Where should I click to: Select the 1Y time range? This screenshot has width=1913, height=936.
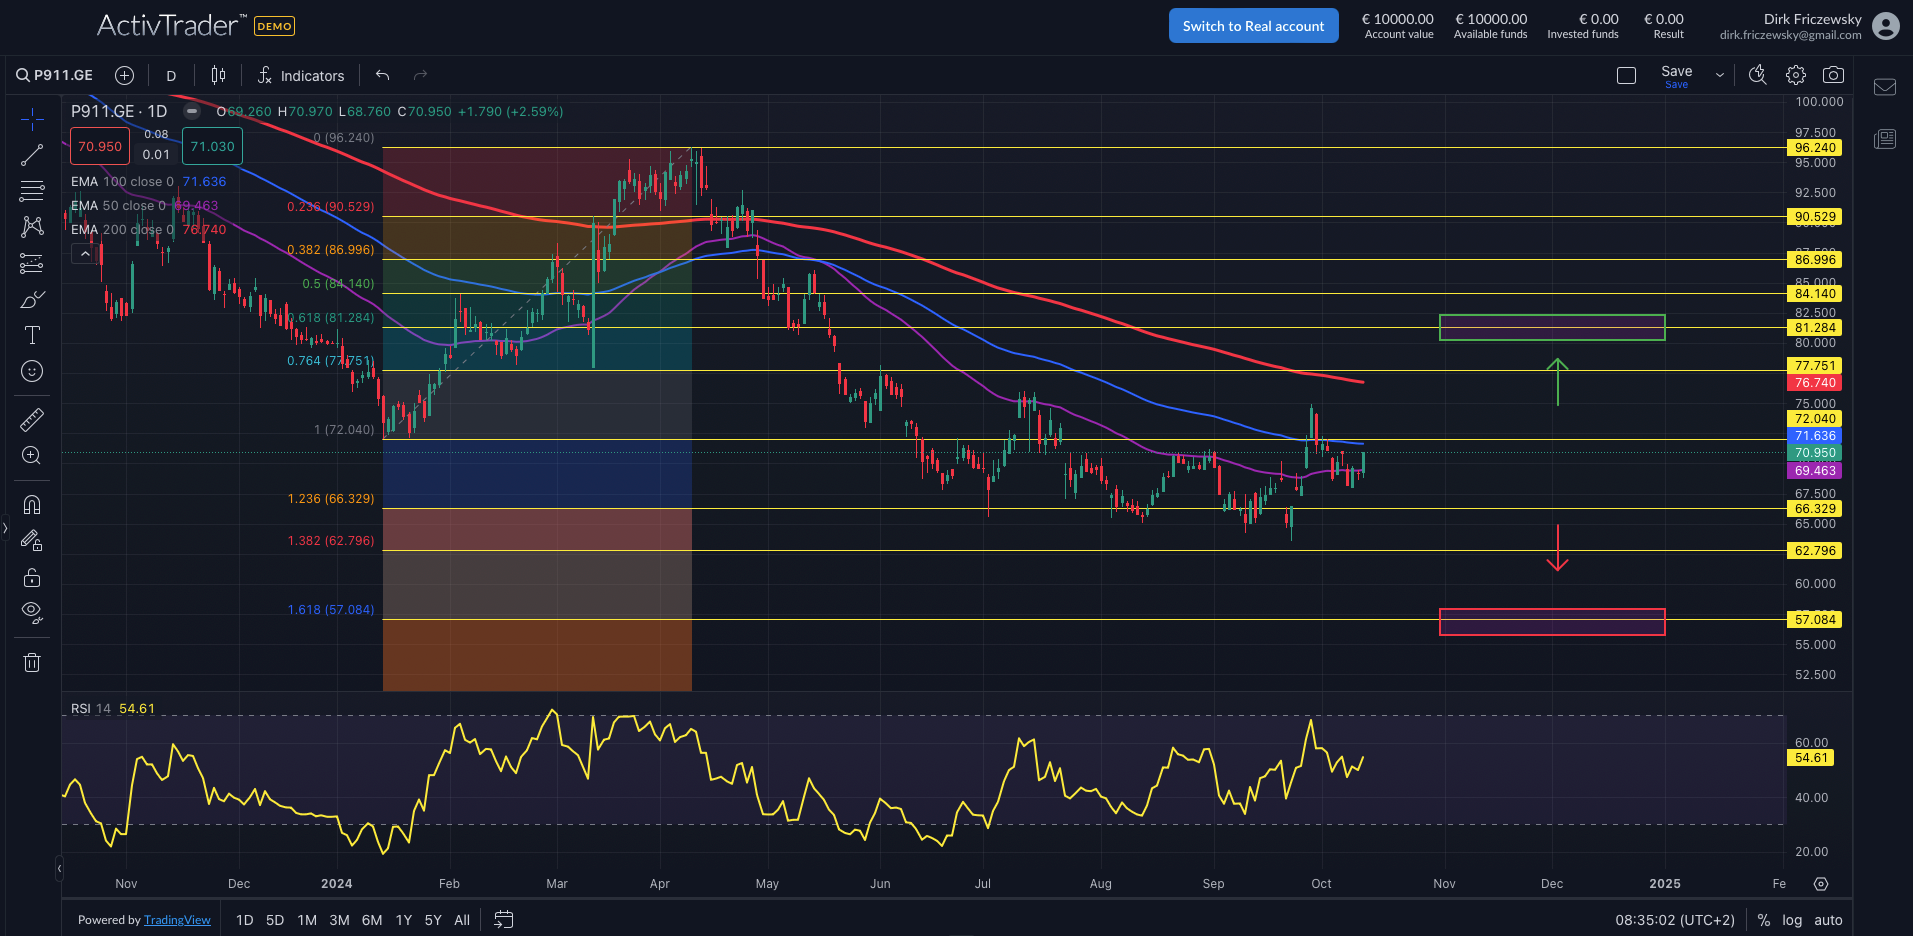point(404,920)
